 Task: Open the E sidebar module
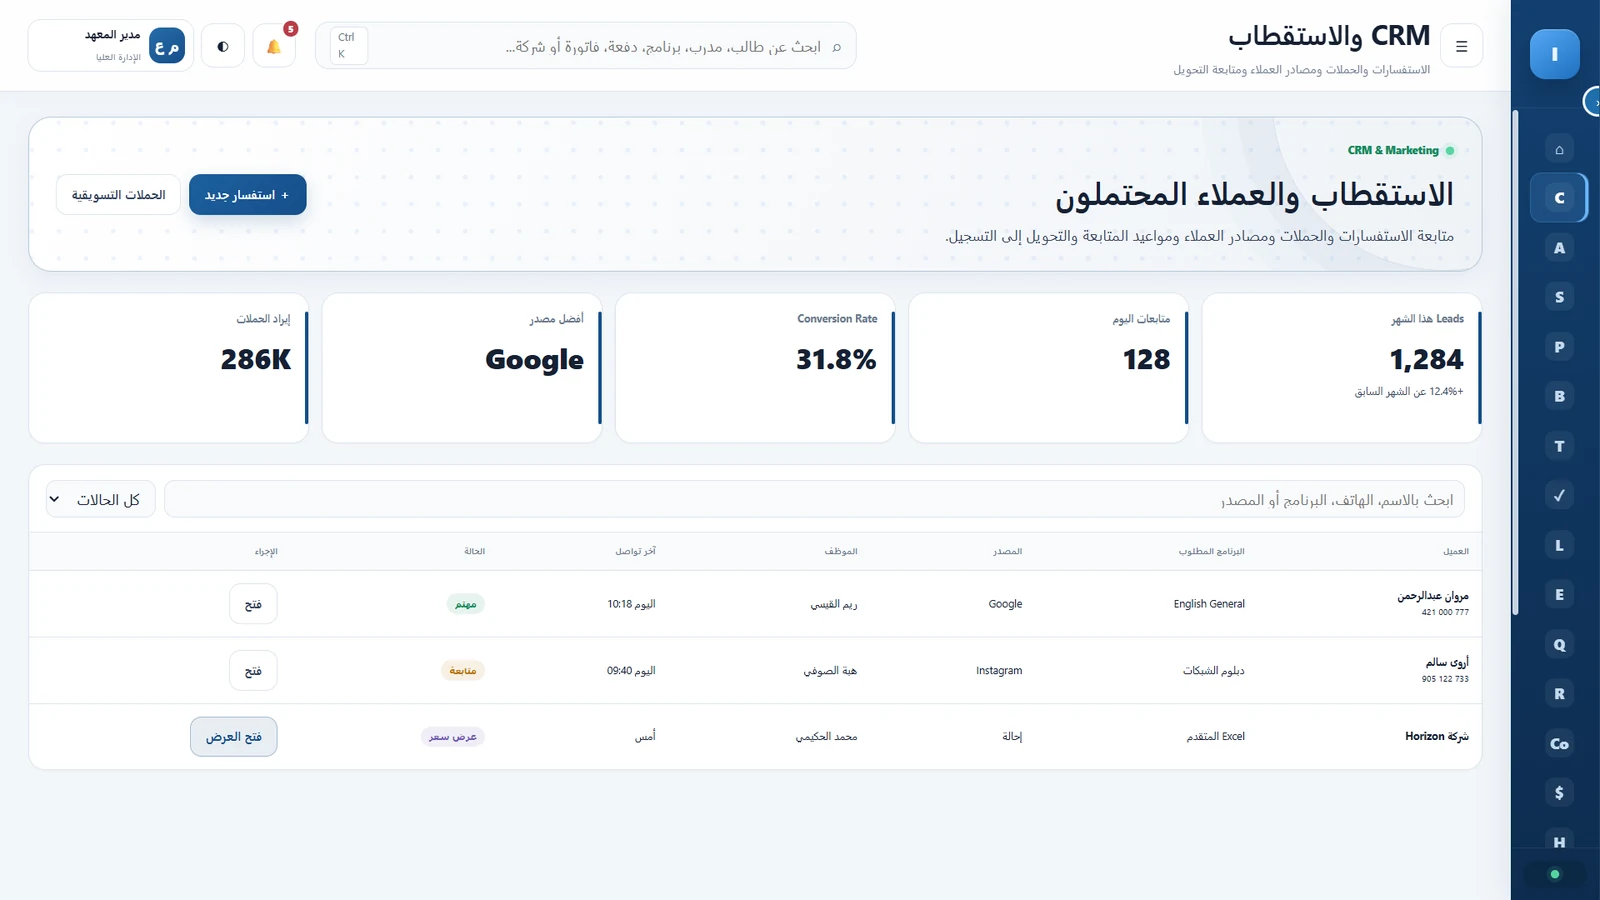coord(1559,594)
